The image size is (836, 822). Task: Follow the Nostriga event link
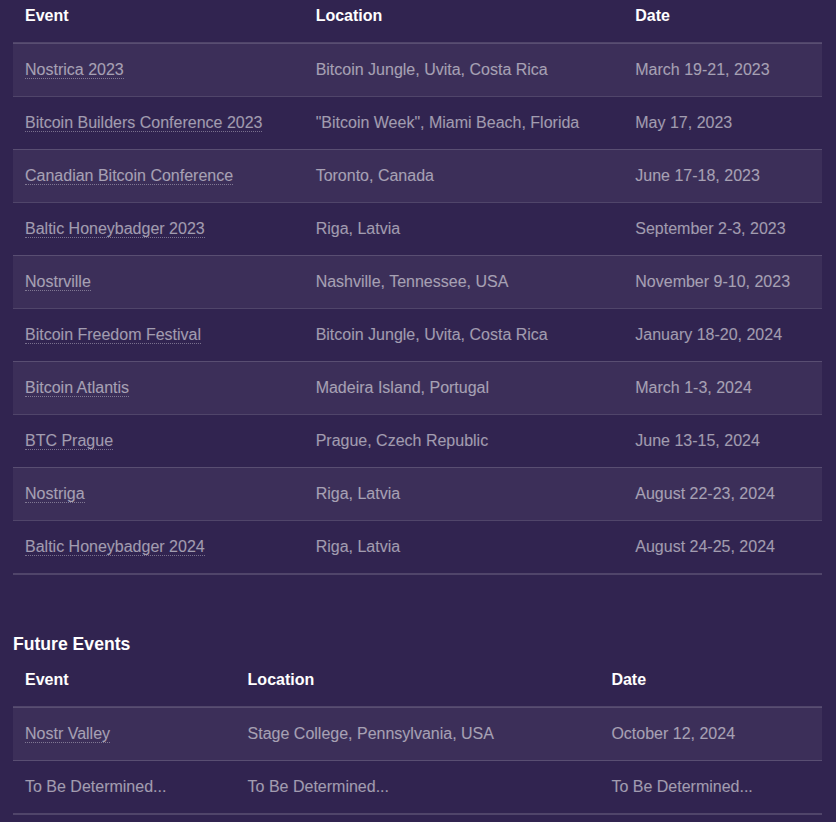coord(55,494)
